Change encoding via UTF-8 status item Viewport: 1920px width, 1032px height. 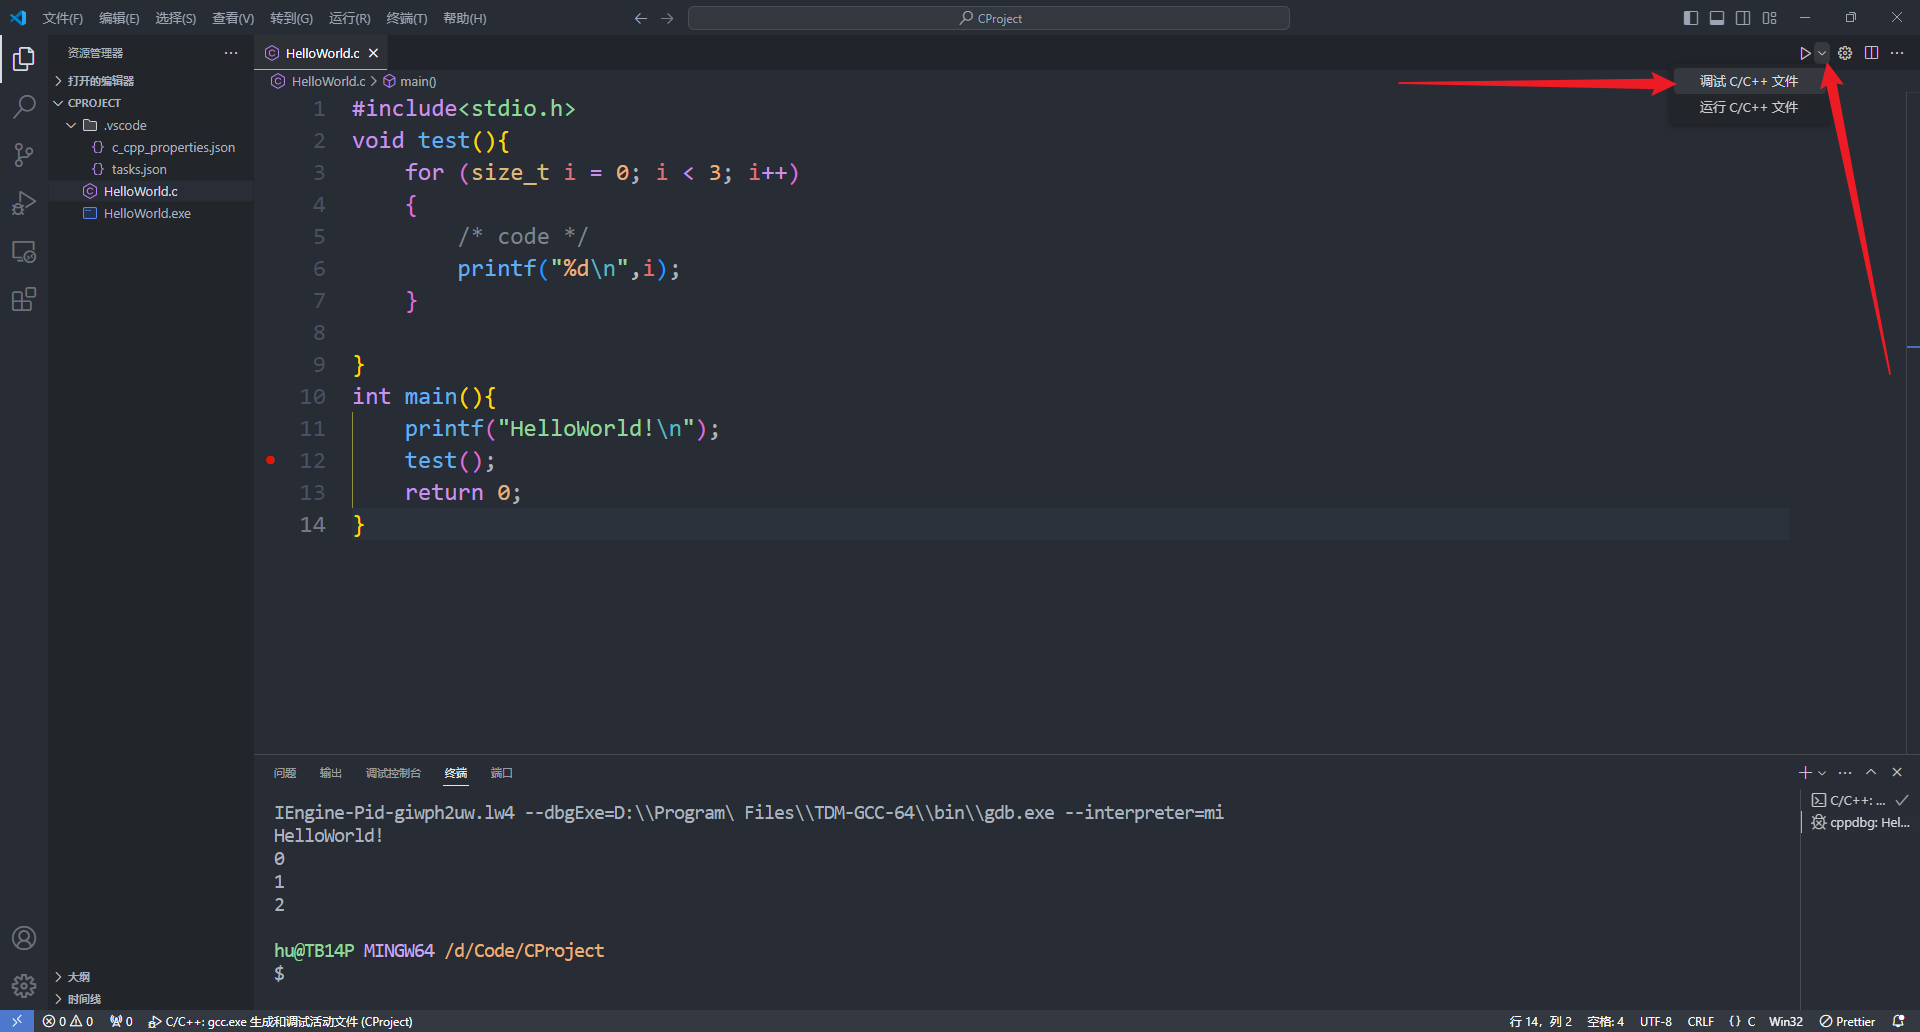(x=1656, y=1021)
